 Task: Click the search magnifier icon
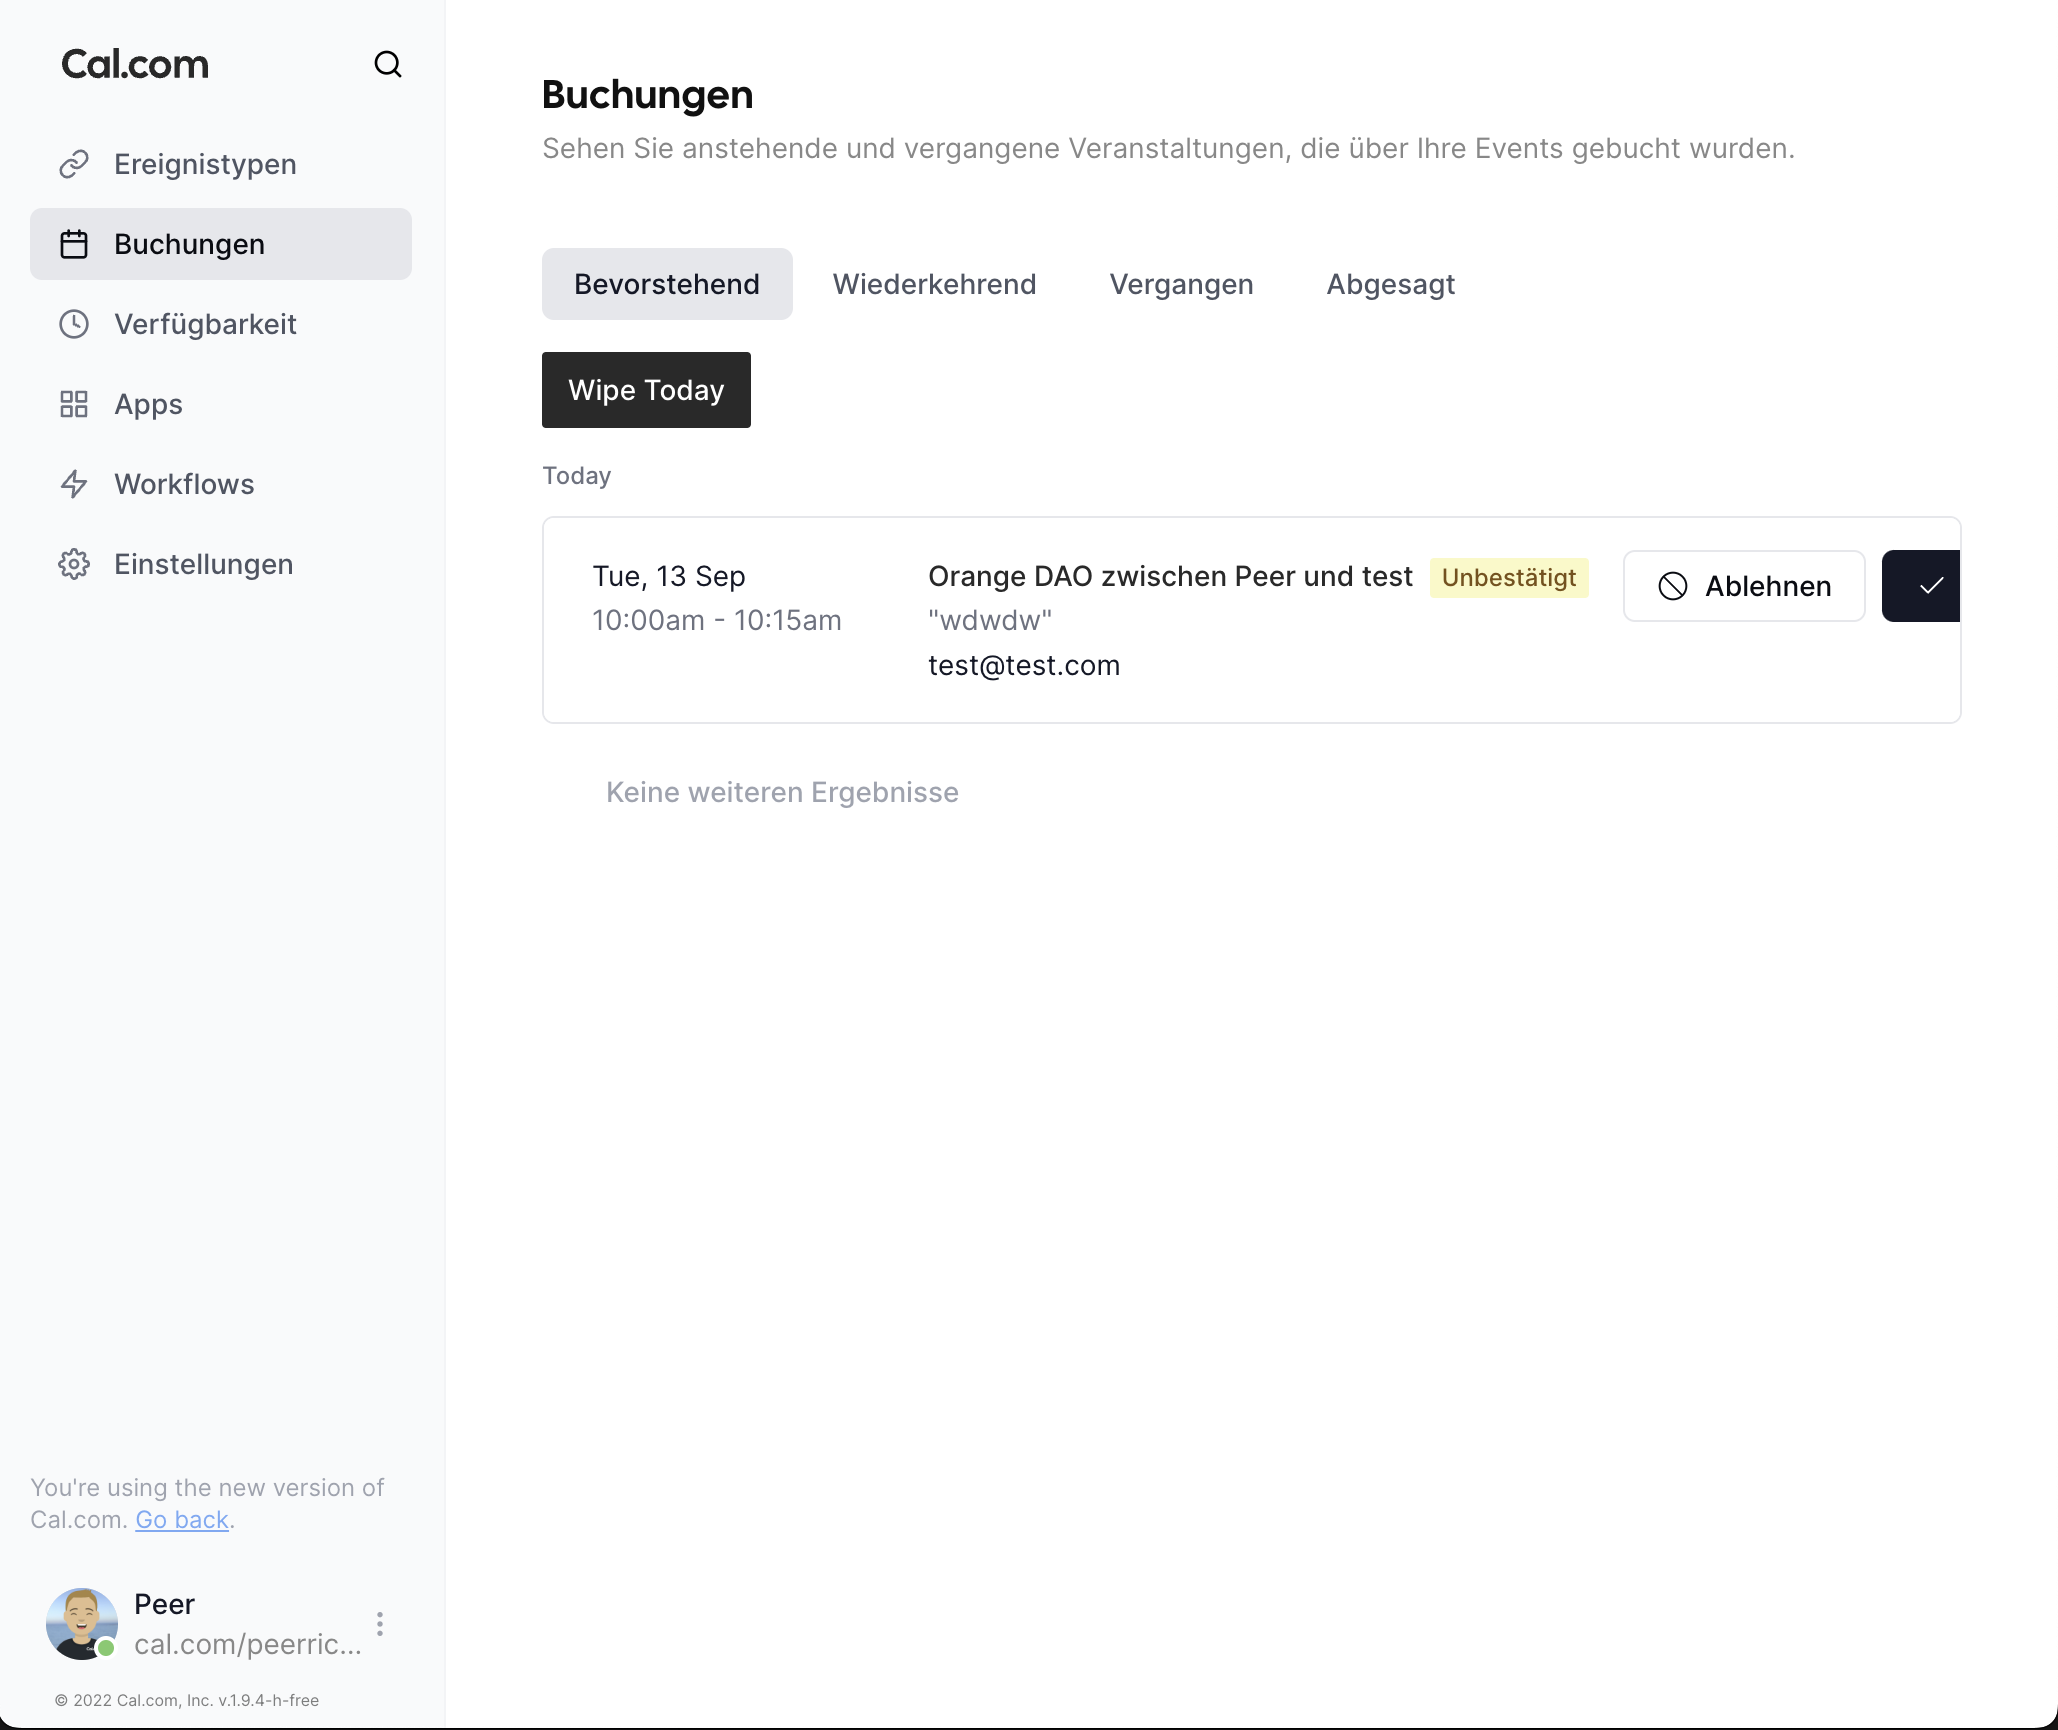coord(387,65)
